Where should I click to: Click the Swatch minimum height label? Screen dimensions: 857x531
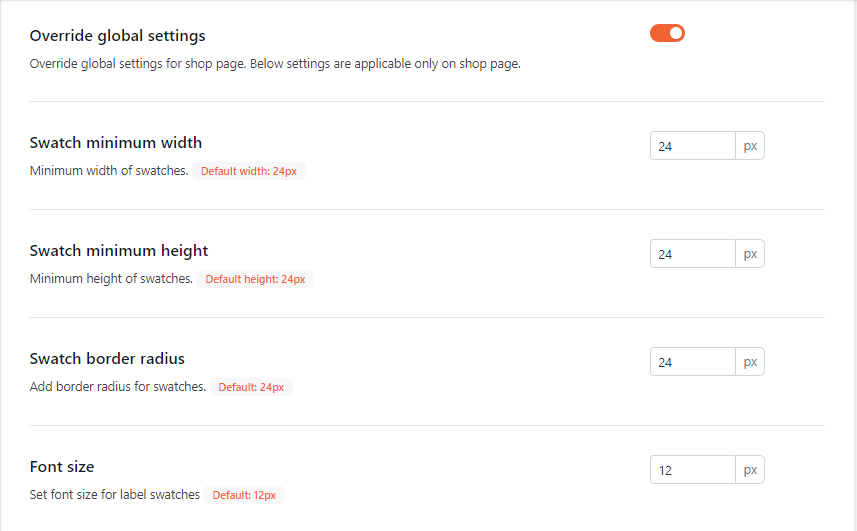pos(119,251)
